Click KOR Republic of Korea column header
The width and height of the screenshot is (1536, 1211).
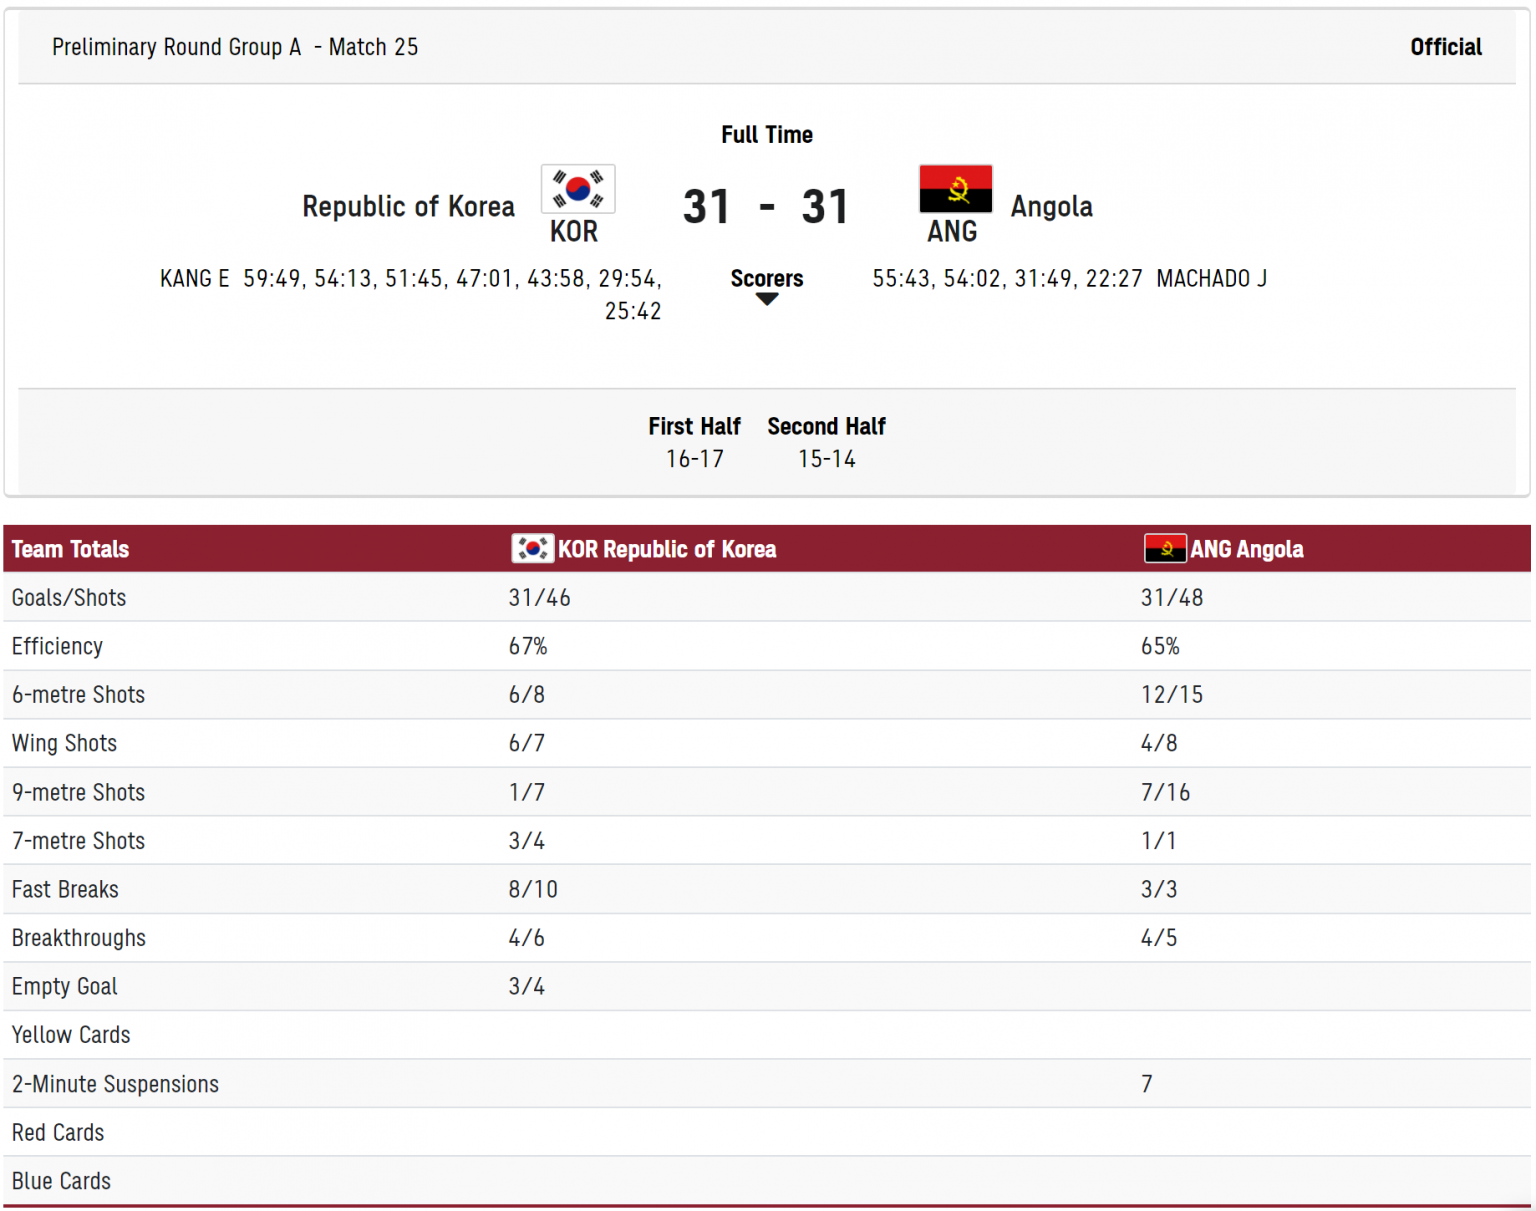click(644, 549)
